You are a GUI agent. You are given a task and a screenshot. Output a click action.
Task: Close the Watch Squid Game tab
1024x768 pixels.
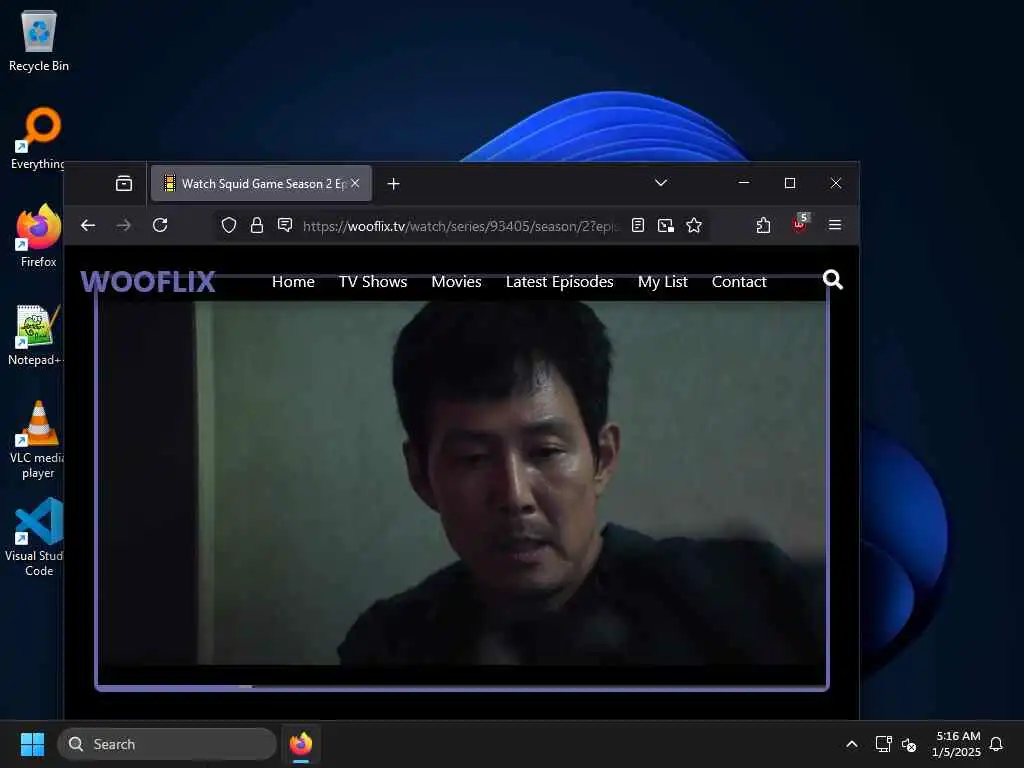(355, 184)
